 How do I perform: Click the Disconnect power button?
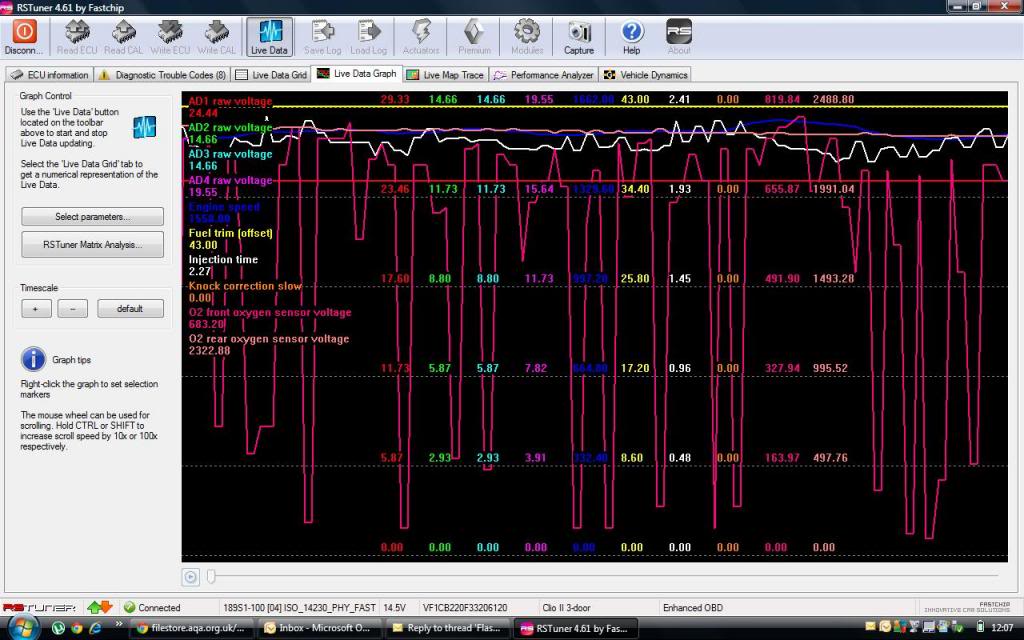pyautogui.click(x=24, y=37)
